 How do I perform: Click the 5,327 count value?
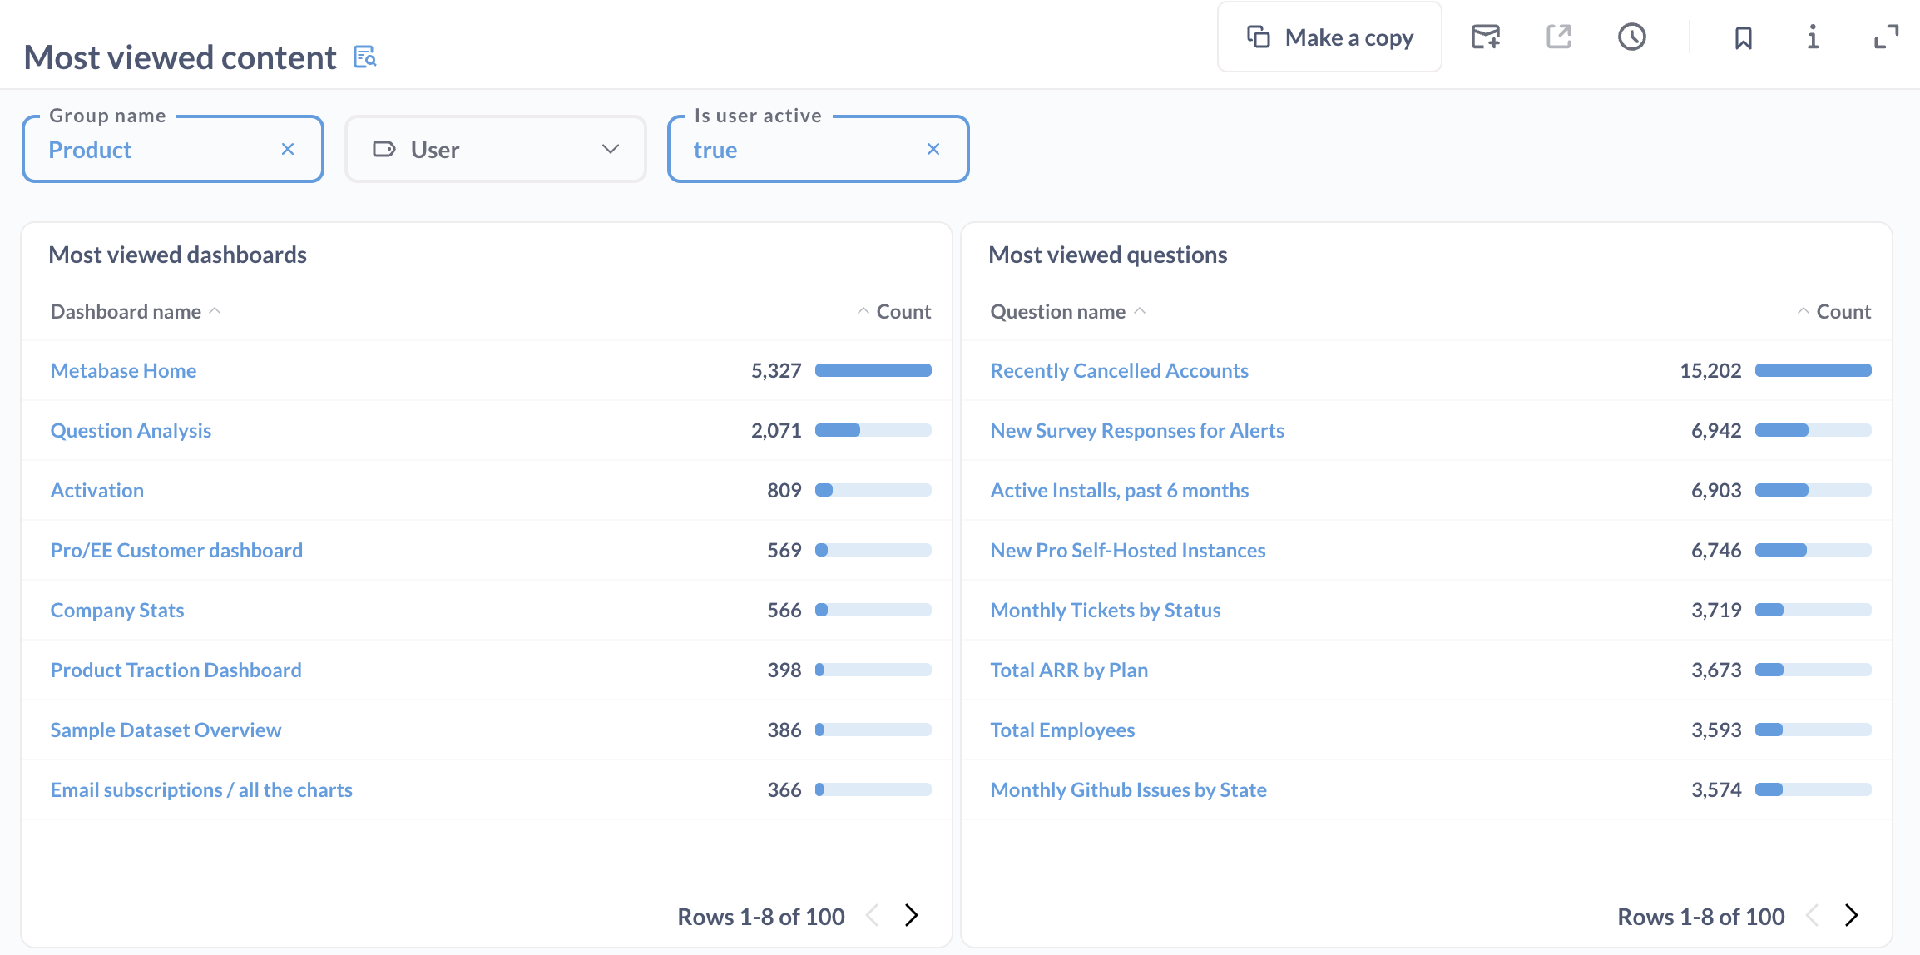(776, 371)
